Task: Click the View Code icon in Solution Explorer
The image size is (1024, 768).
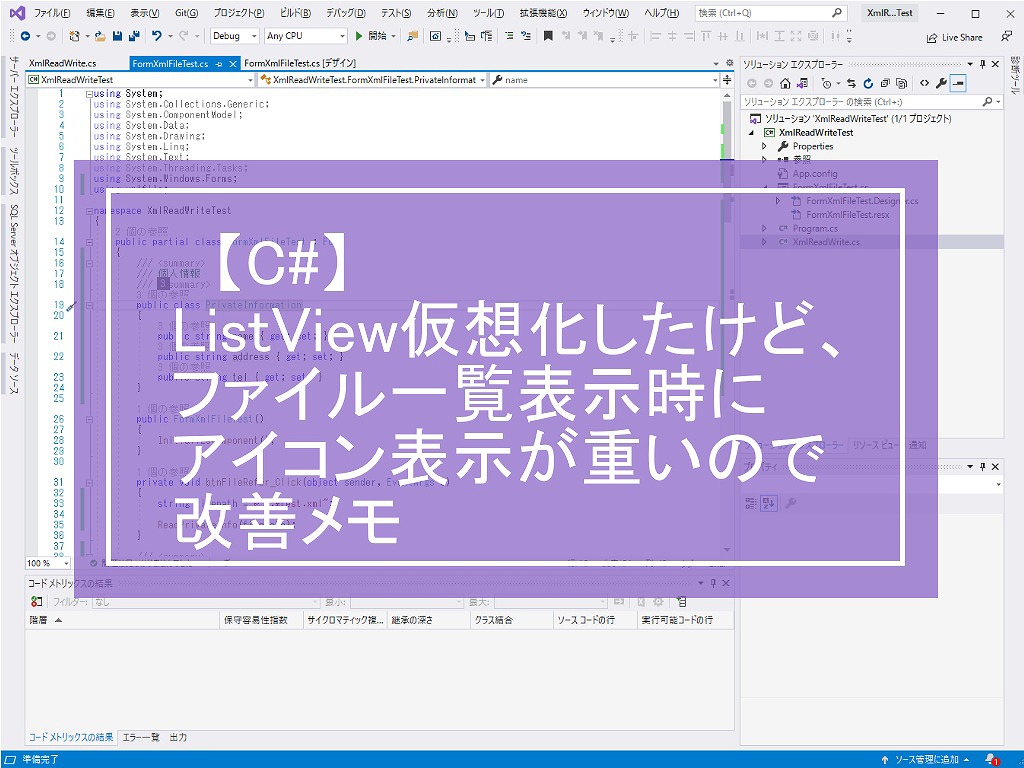Action: pos(923,84)
